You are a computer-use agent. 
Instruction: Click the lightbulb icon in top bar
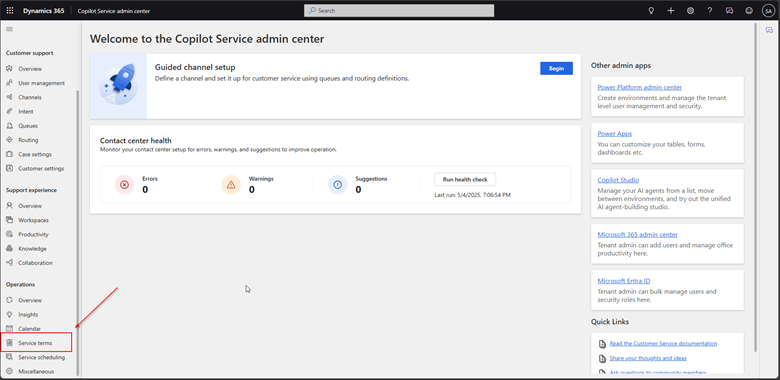[651, 10]
